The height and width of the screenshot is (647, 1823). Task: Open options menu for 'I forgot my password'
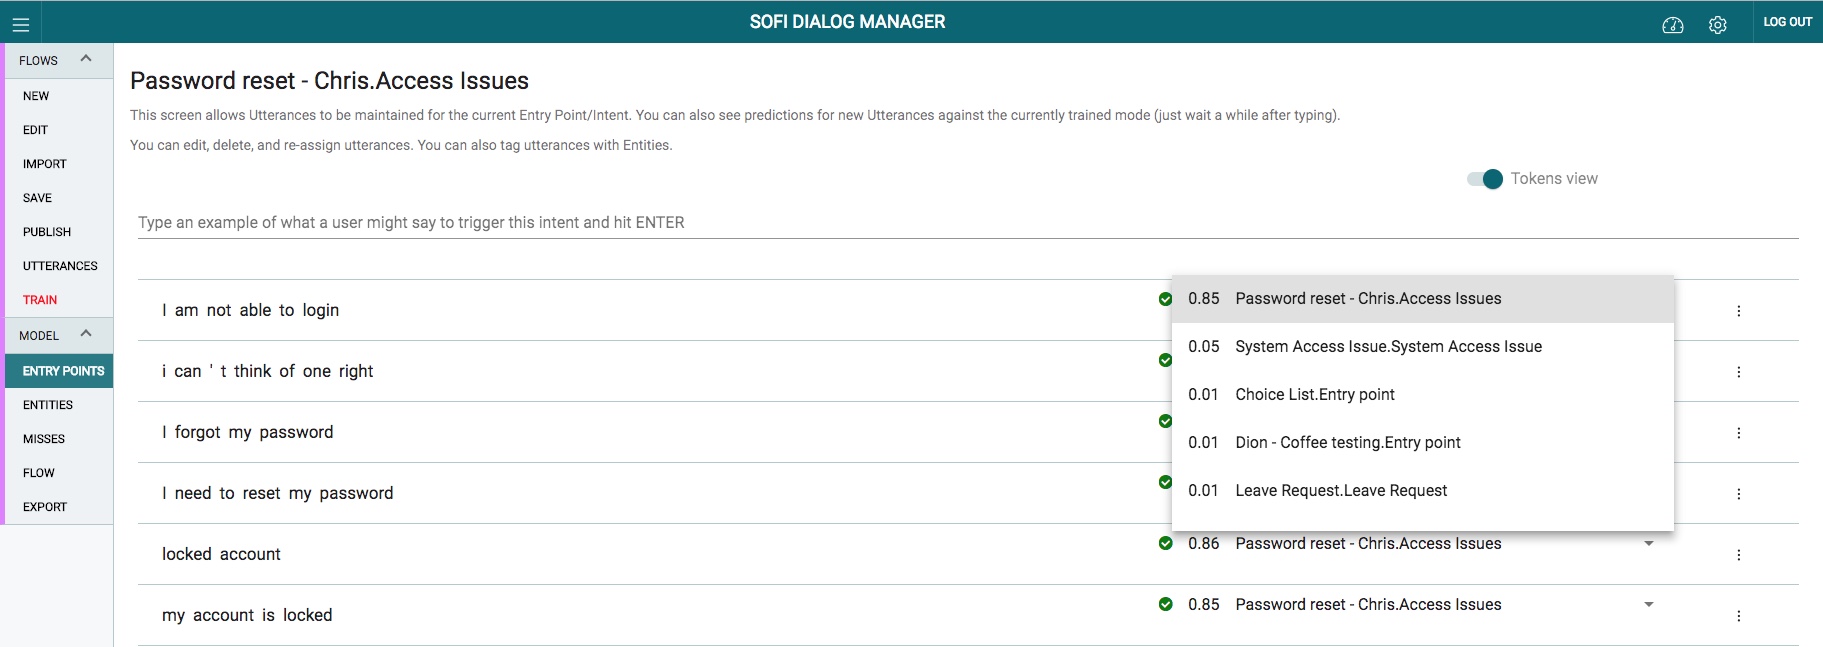1738,433
